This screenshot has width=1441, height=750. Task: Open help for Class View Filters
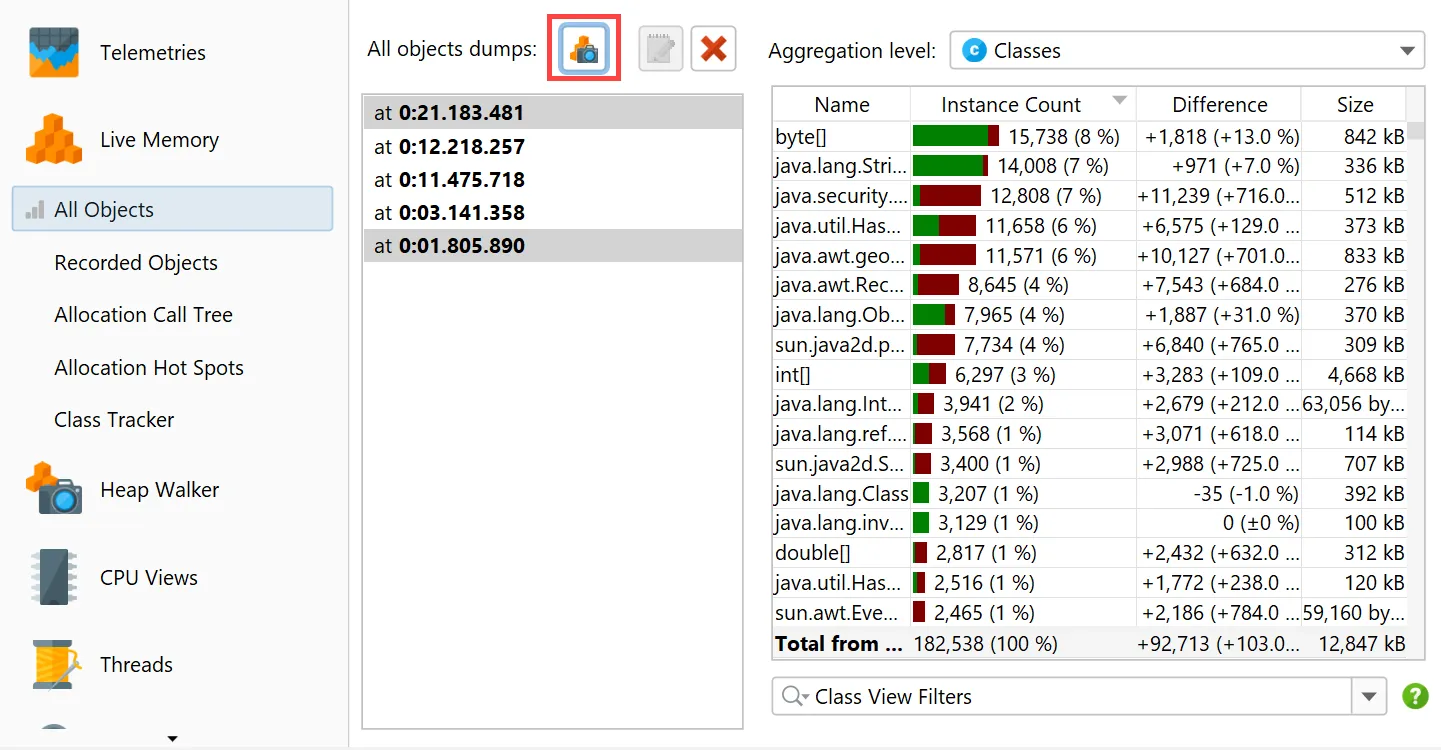1415,696
